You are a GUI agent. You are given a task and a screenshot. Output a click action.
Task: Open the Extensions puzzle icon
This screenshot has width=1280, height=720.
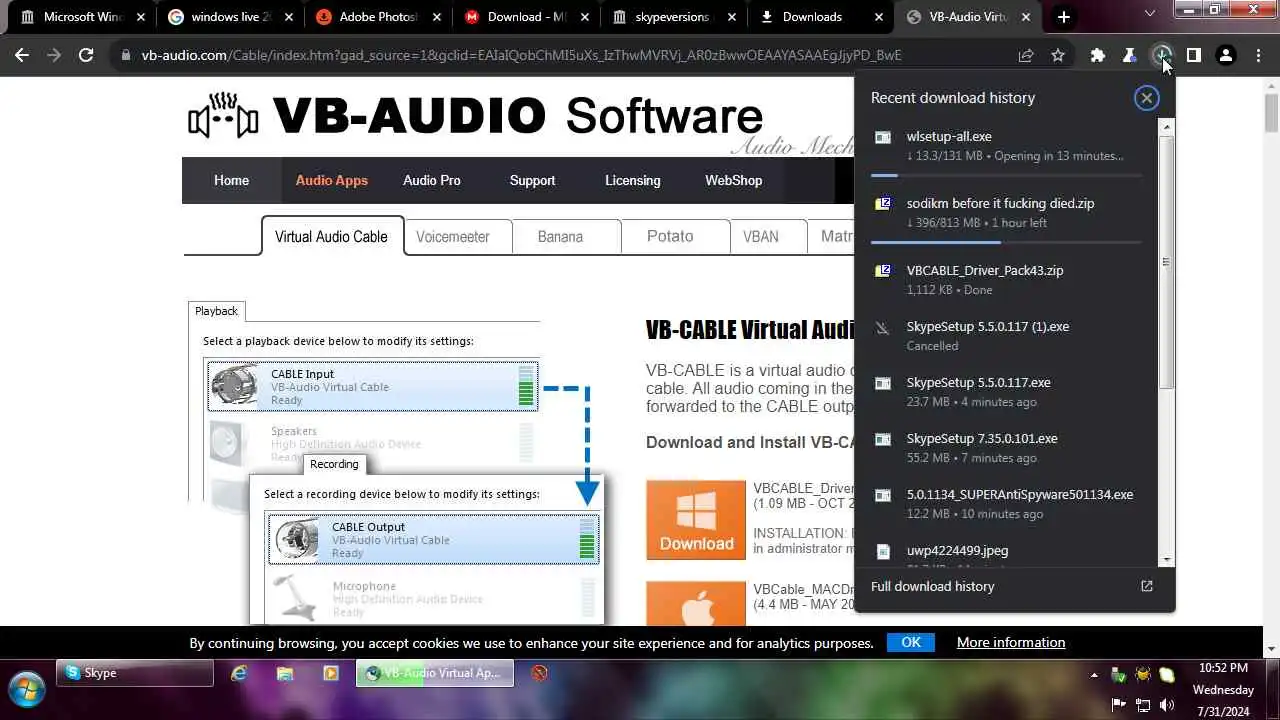[x=1098, y=56]
